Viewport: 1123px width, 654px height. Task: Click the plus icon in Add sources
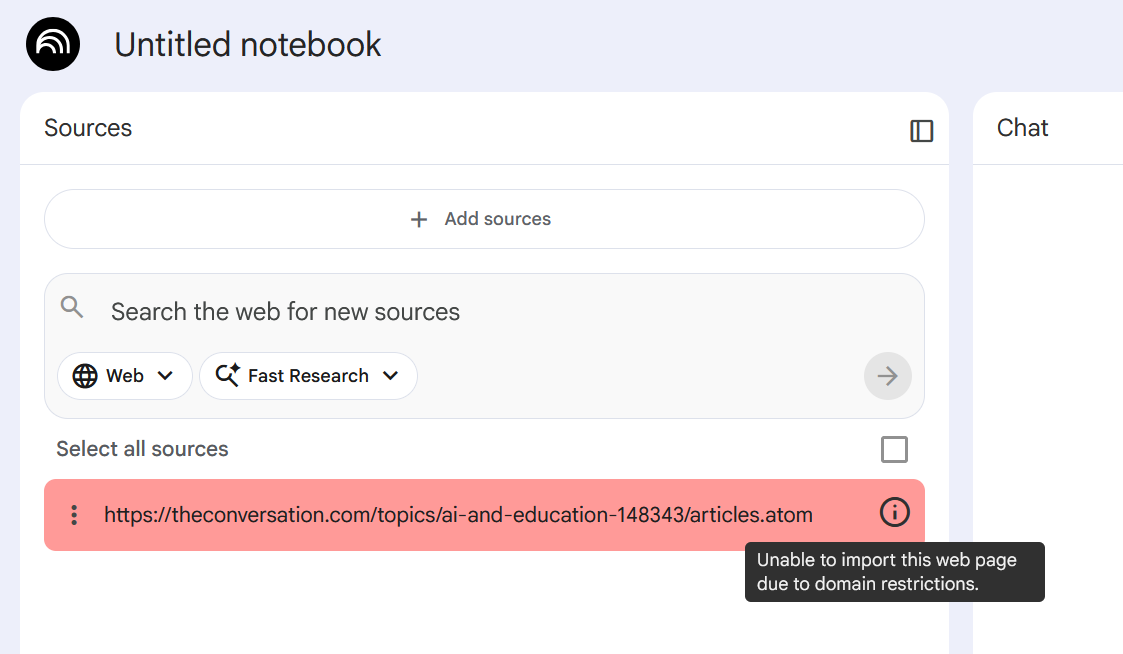click(x=418, y=219)
